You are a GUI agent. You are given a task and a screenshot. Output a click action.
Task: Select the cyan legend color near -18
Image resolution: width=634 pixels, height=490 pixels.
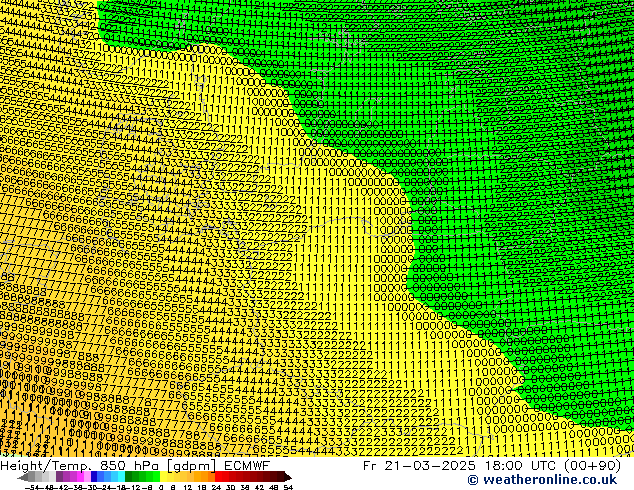click(121, 476)
